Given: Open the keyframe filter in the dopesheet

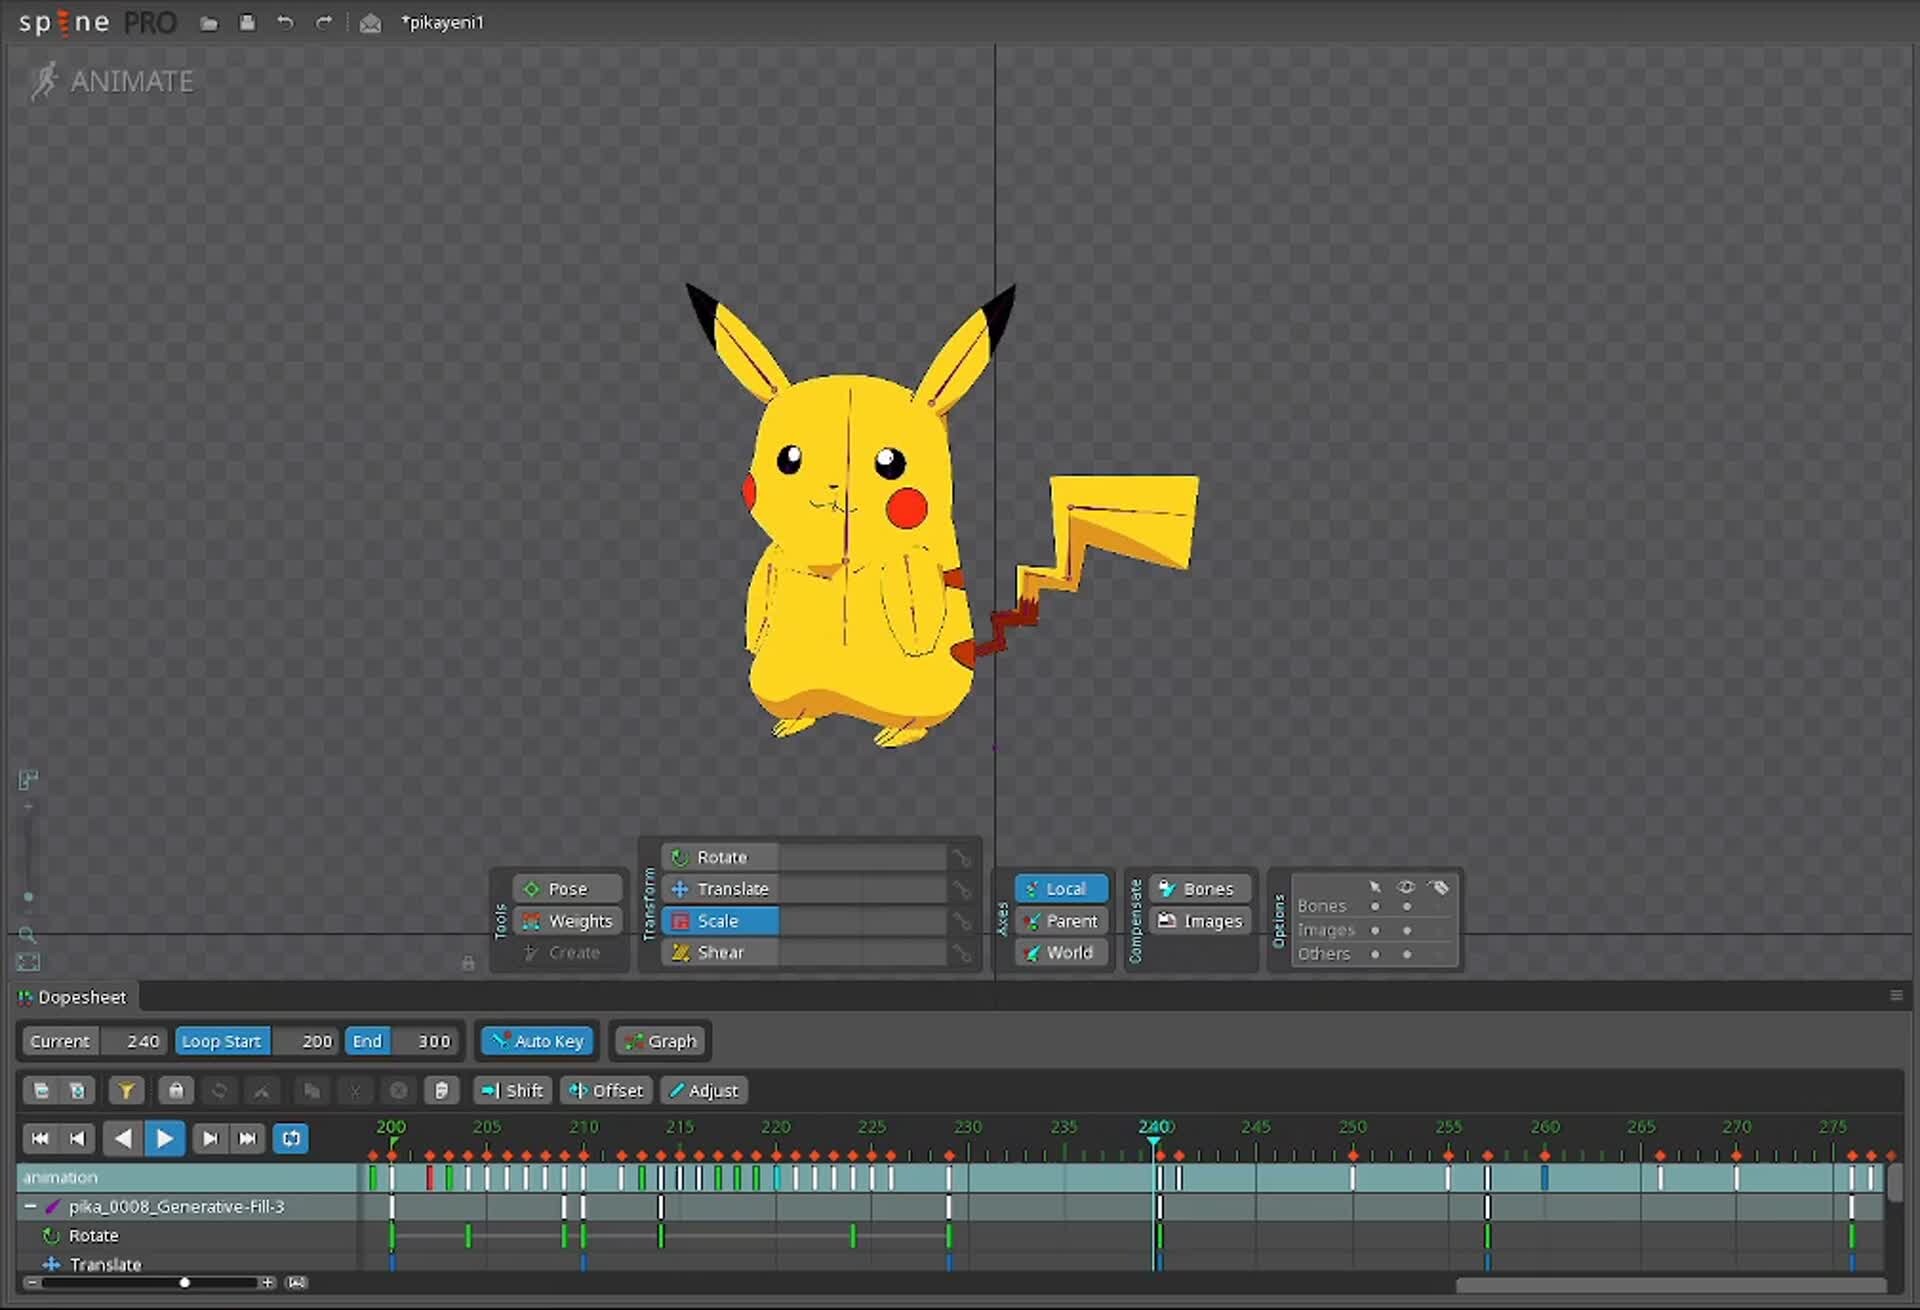Looking at the screenshot, I should (x=126, y=1090).
